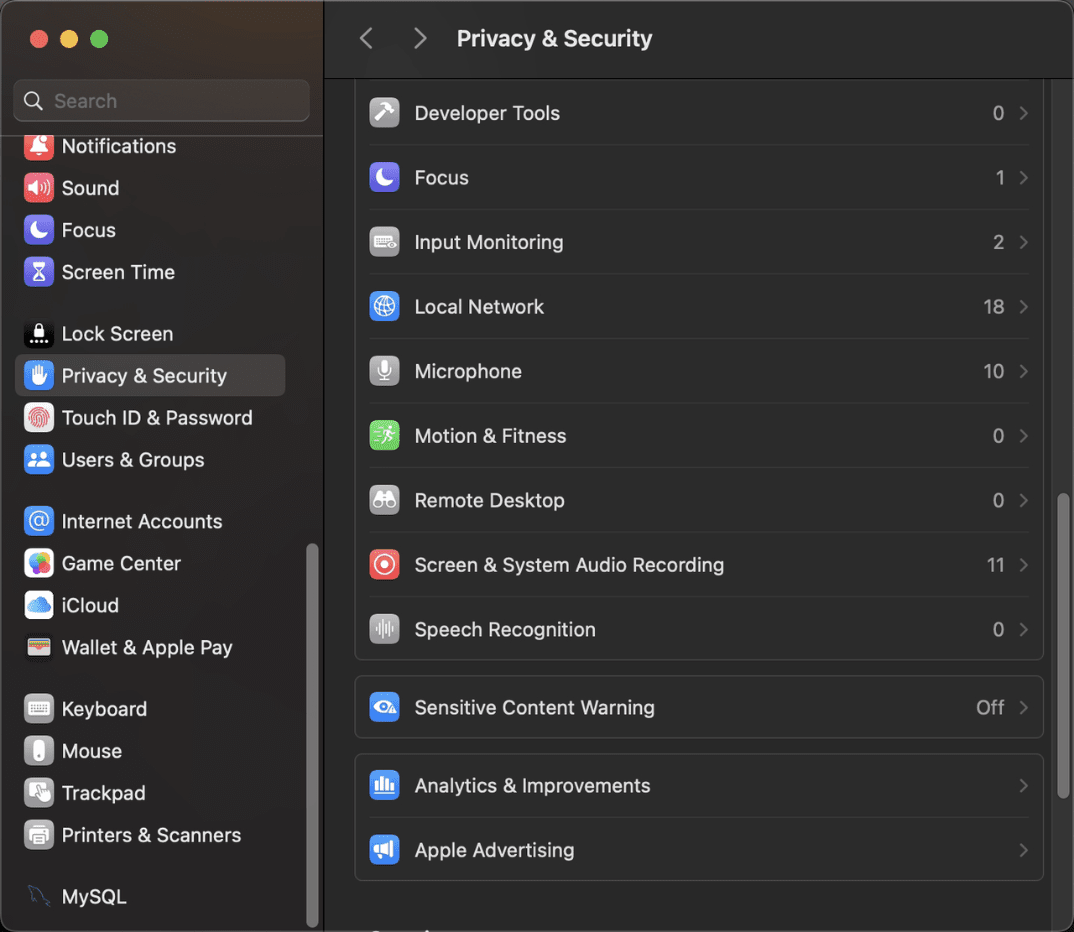The height and width of the screenshot is (932, 1074).
Task: Click the Users & Groups icon
Action: pyautogui.click(x=39, y=459)
